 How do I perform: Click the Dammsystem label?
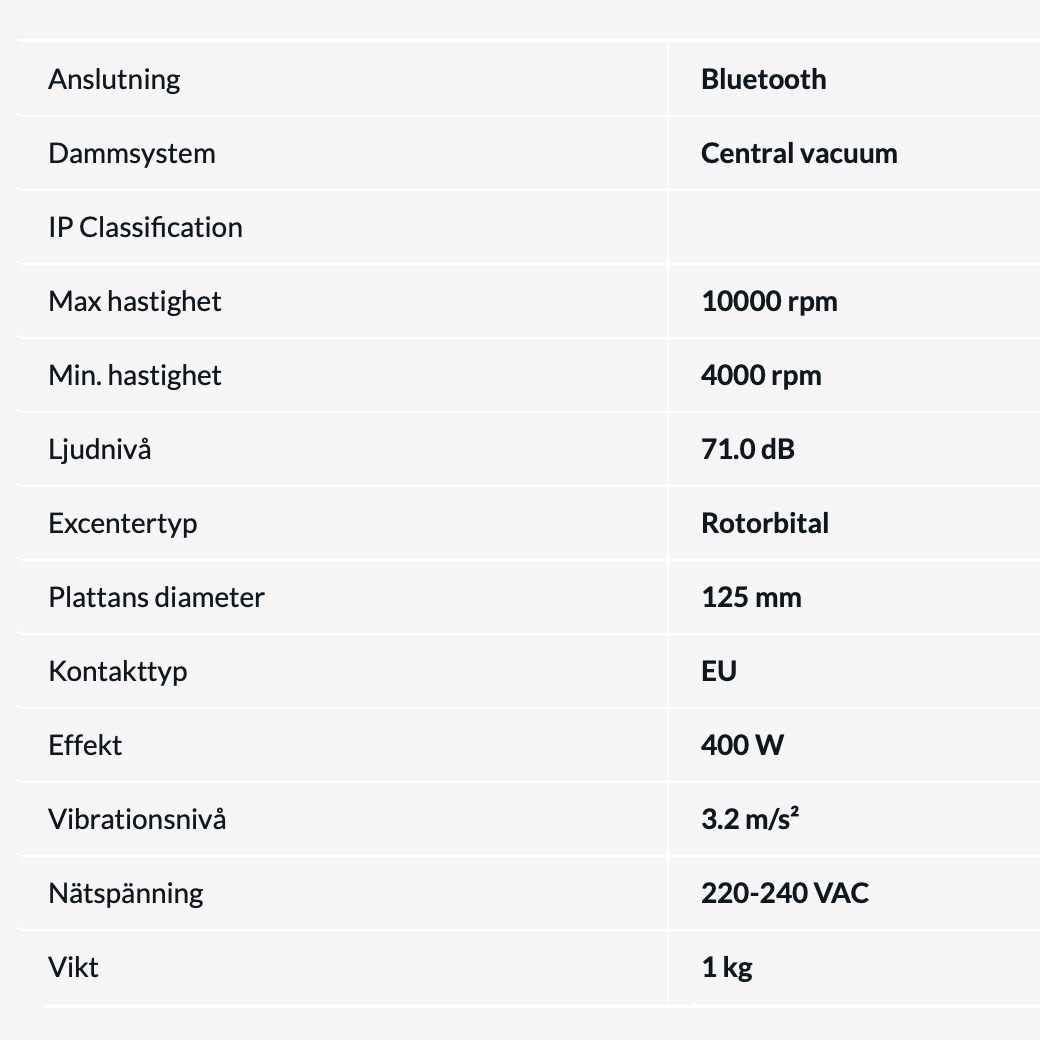click(x=132, y=154)
